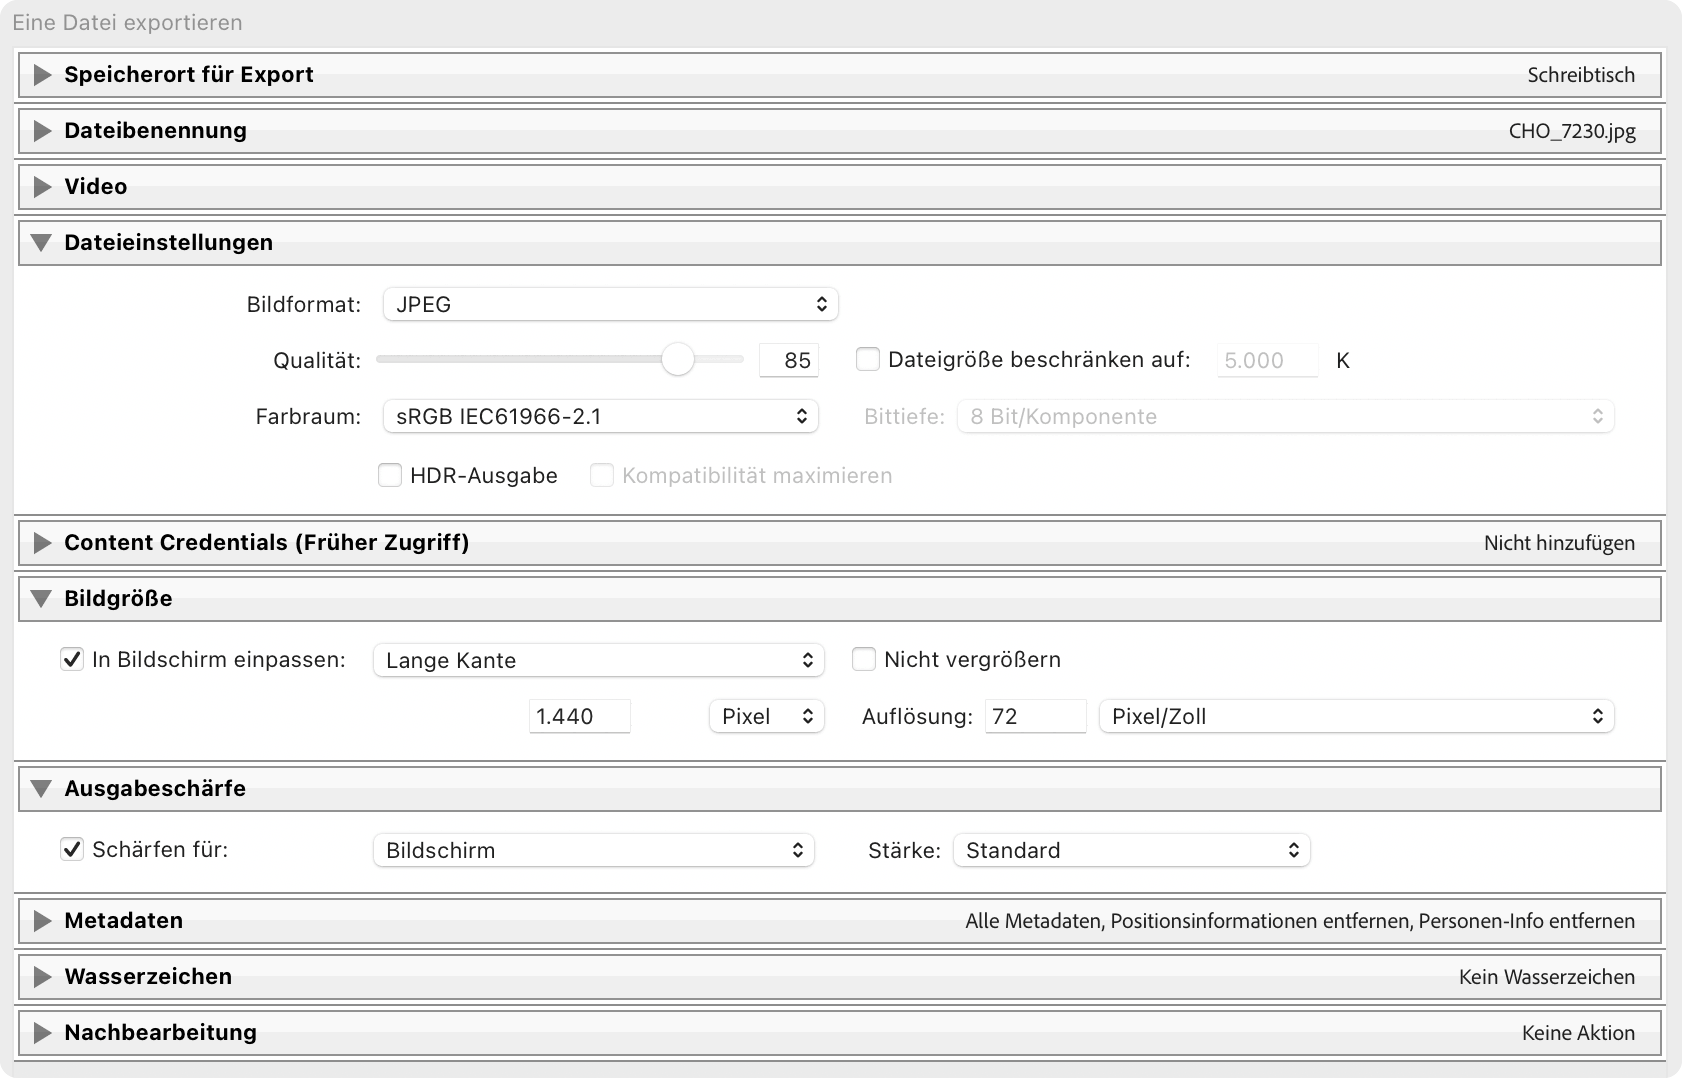Expand the Wasserzeichen section
Image resolution: width=1682 pixels, height=1078 pixels.
[x=42, y=977]
